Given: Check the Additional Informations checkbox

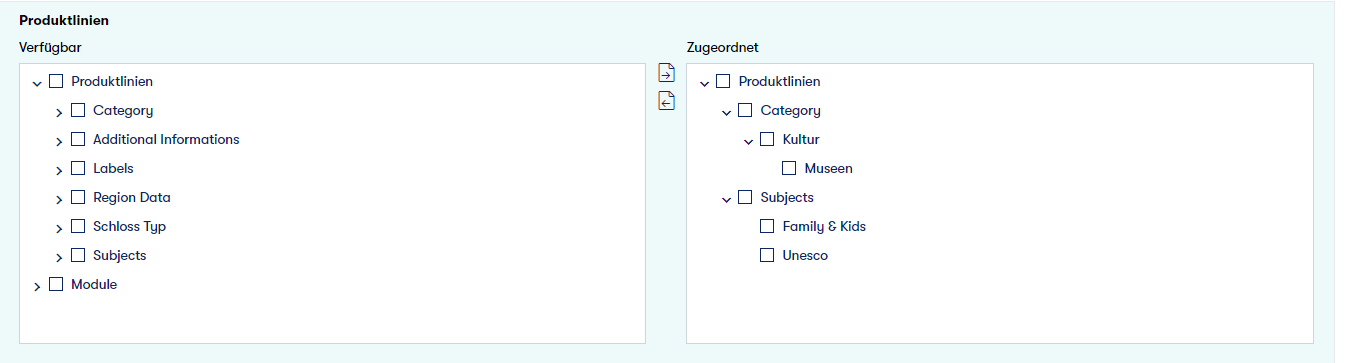Looking at the screenshot, I should pos(78,139).
